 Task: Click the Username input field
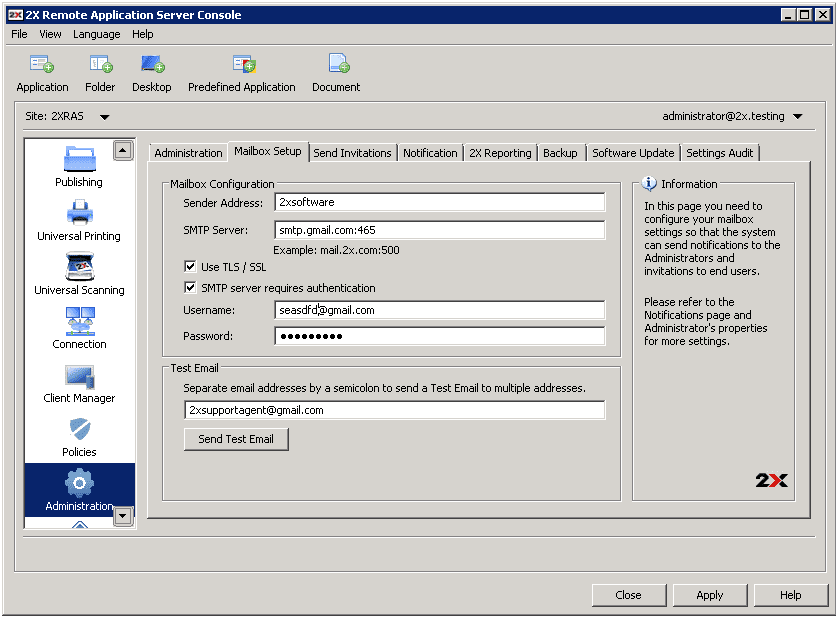tap(440, 310)
